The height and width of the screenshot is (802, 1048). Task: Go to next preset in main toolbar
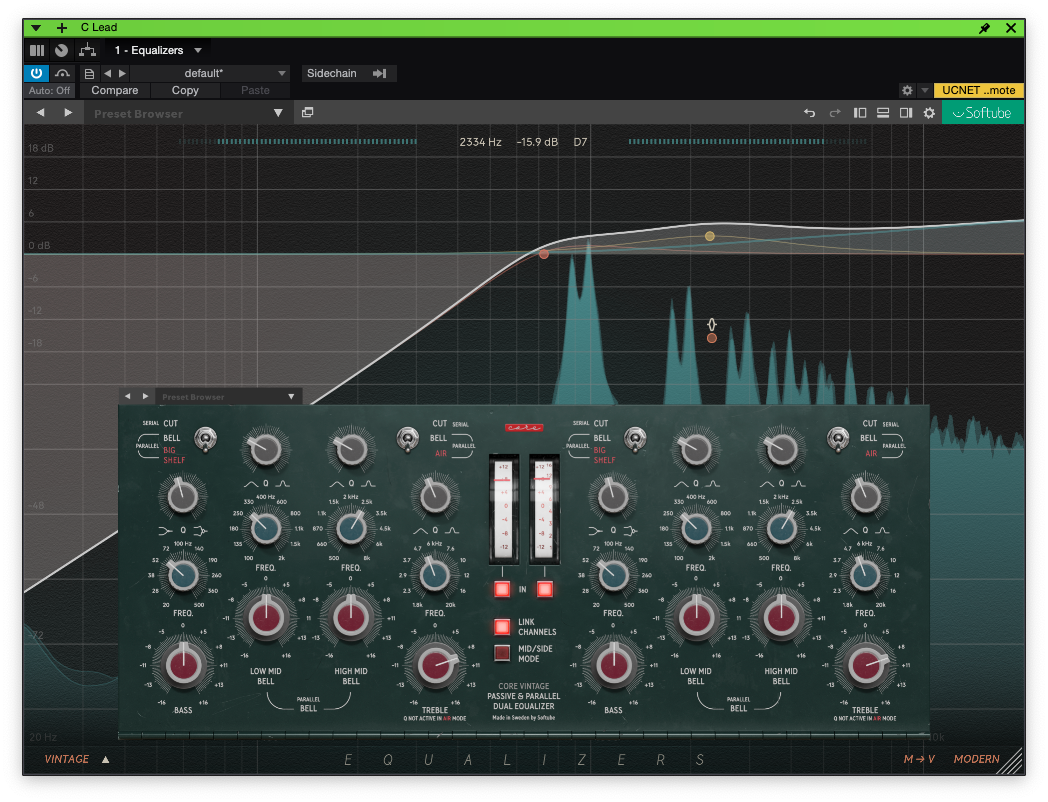[68, 113]
